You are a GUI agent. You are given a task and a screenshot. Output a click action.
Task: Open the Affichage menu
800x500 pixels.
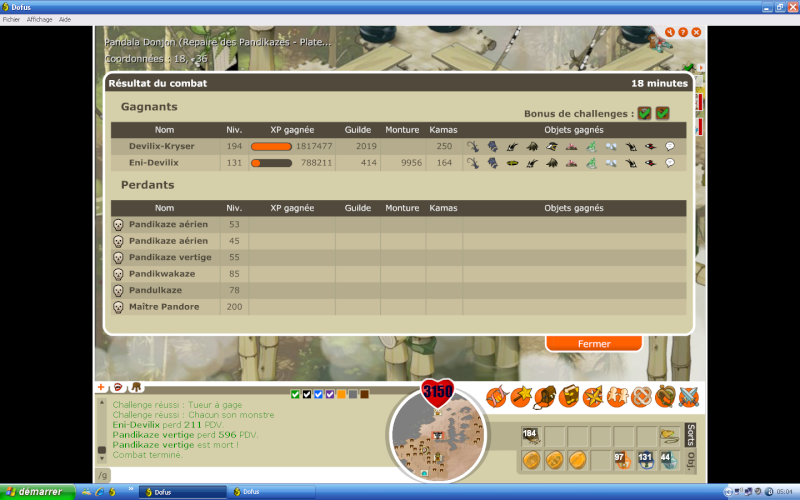pos(39,19)
